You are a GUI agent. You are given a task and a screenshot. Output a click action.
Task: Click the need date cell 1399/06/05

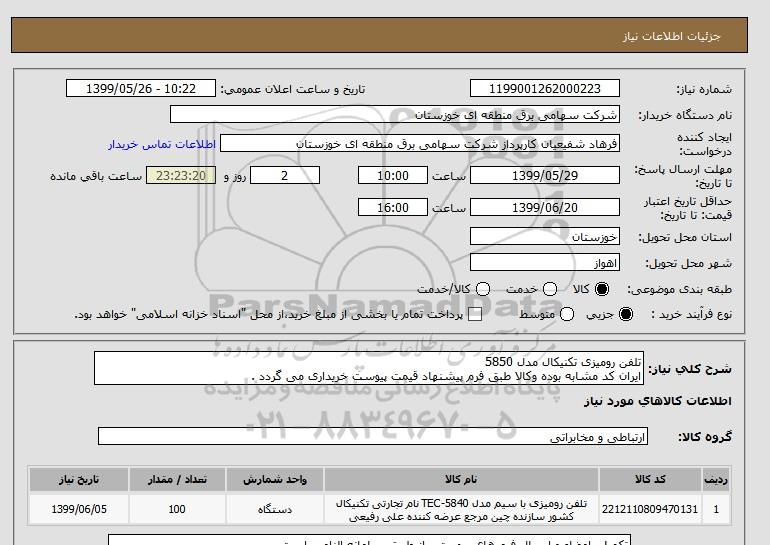point(79,509)
